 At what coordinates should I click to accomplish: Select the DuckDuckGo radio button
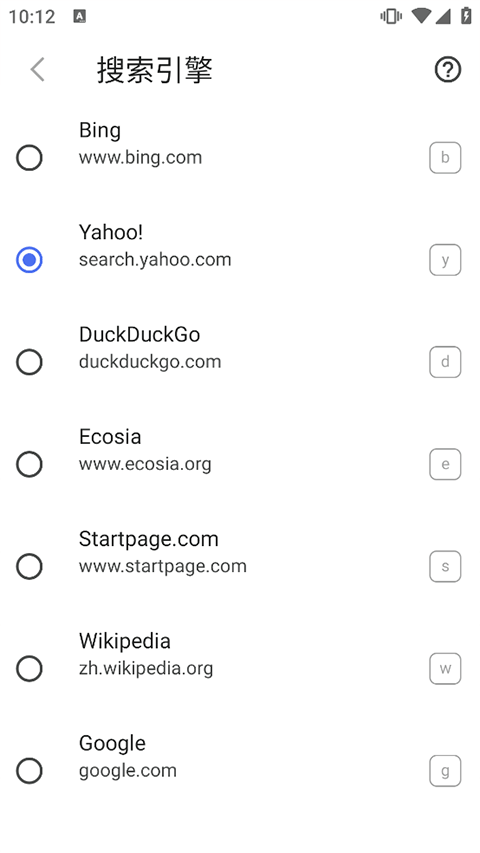(29, 362)
